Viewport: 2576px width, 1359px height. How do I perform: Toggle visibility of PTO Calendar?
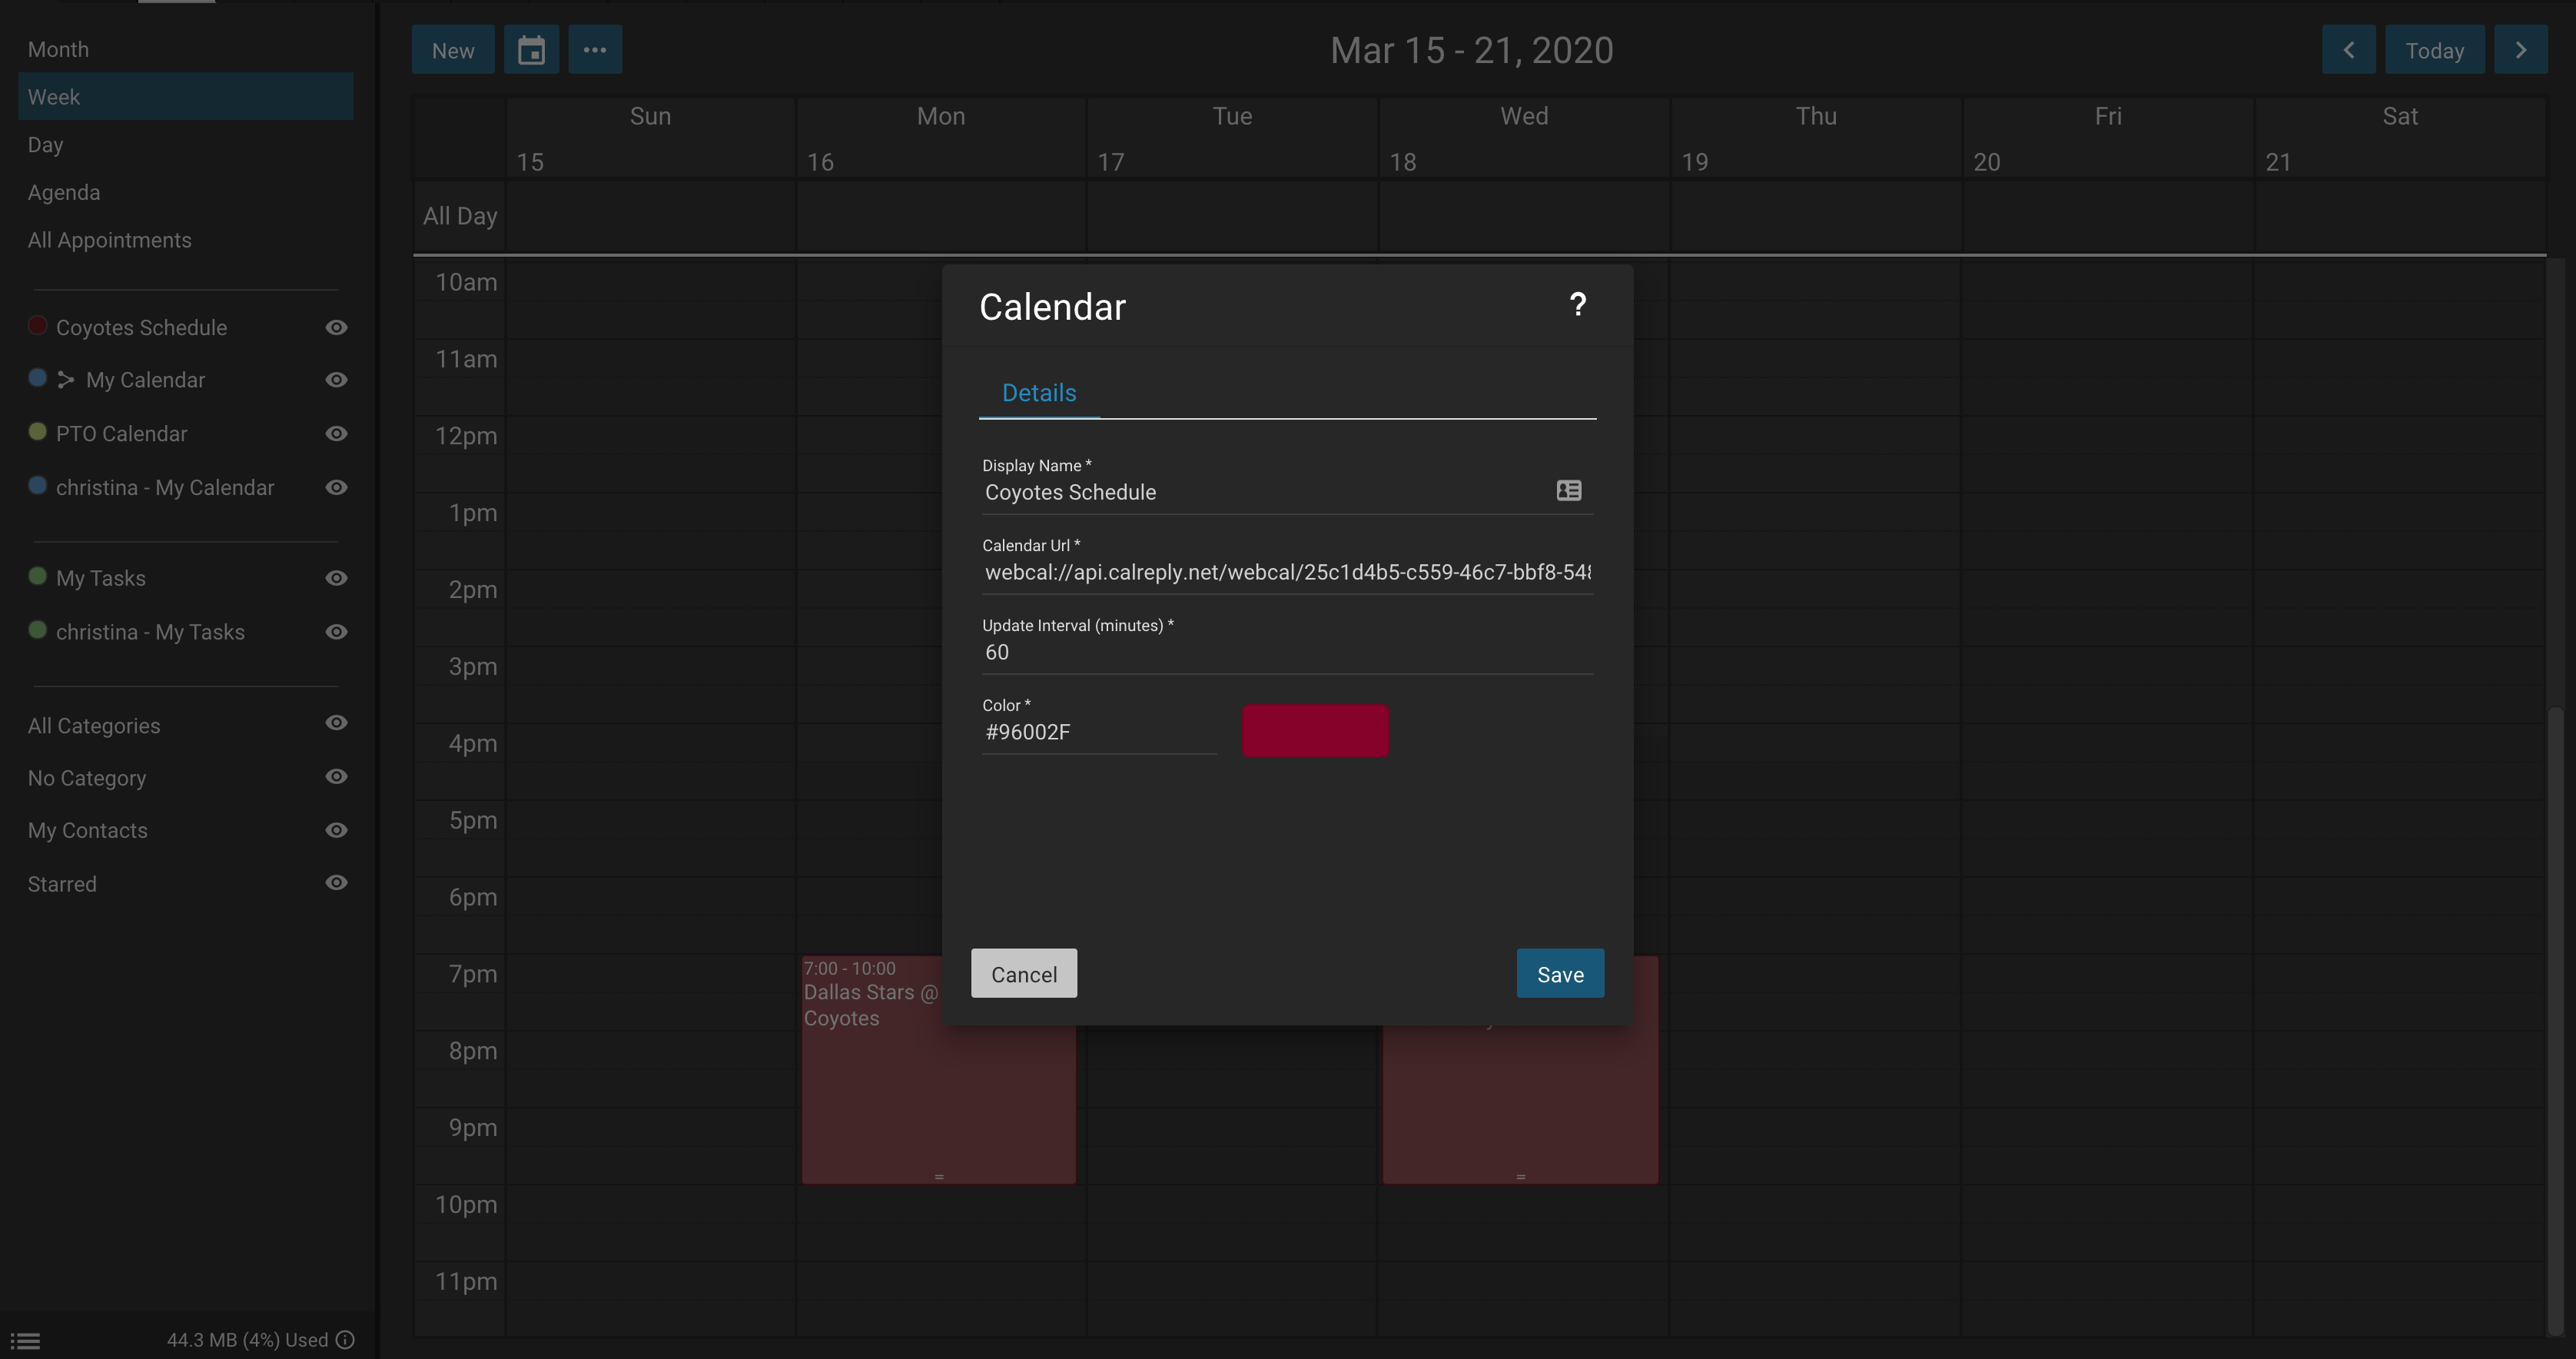pos(336,431)
